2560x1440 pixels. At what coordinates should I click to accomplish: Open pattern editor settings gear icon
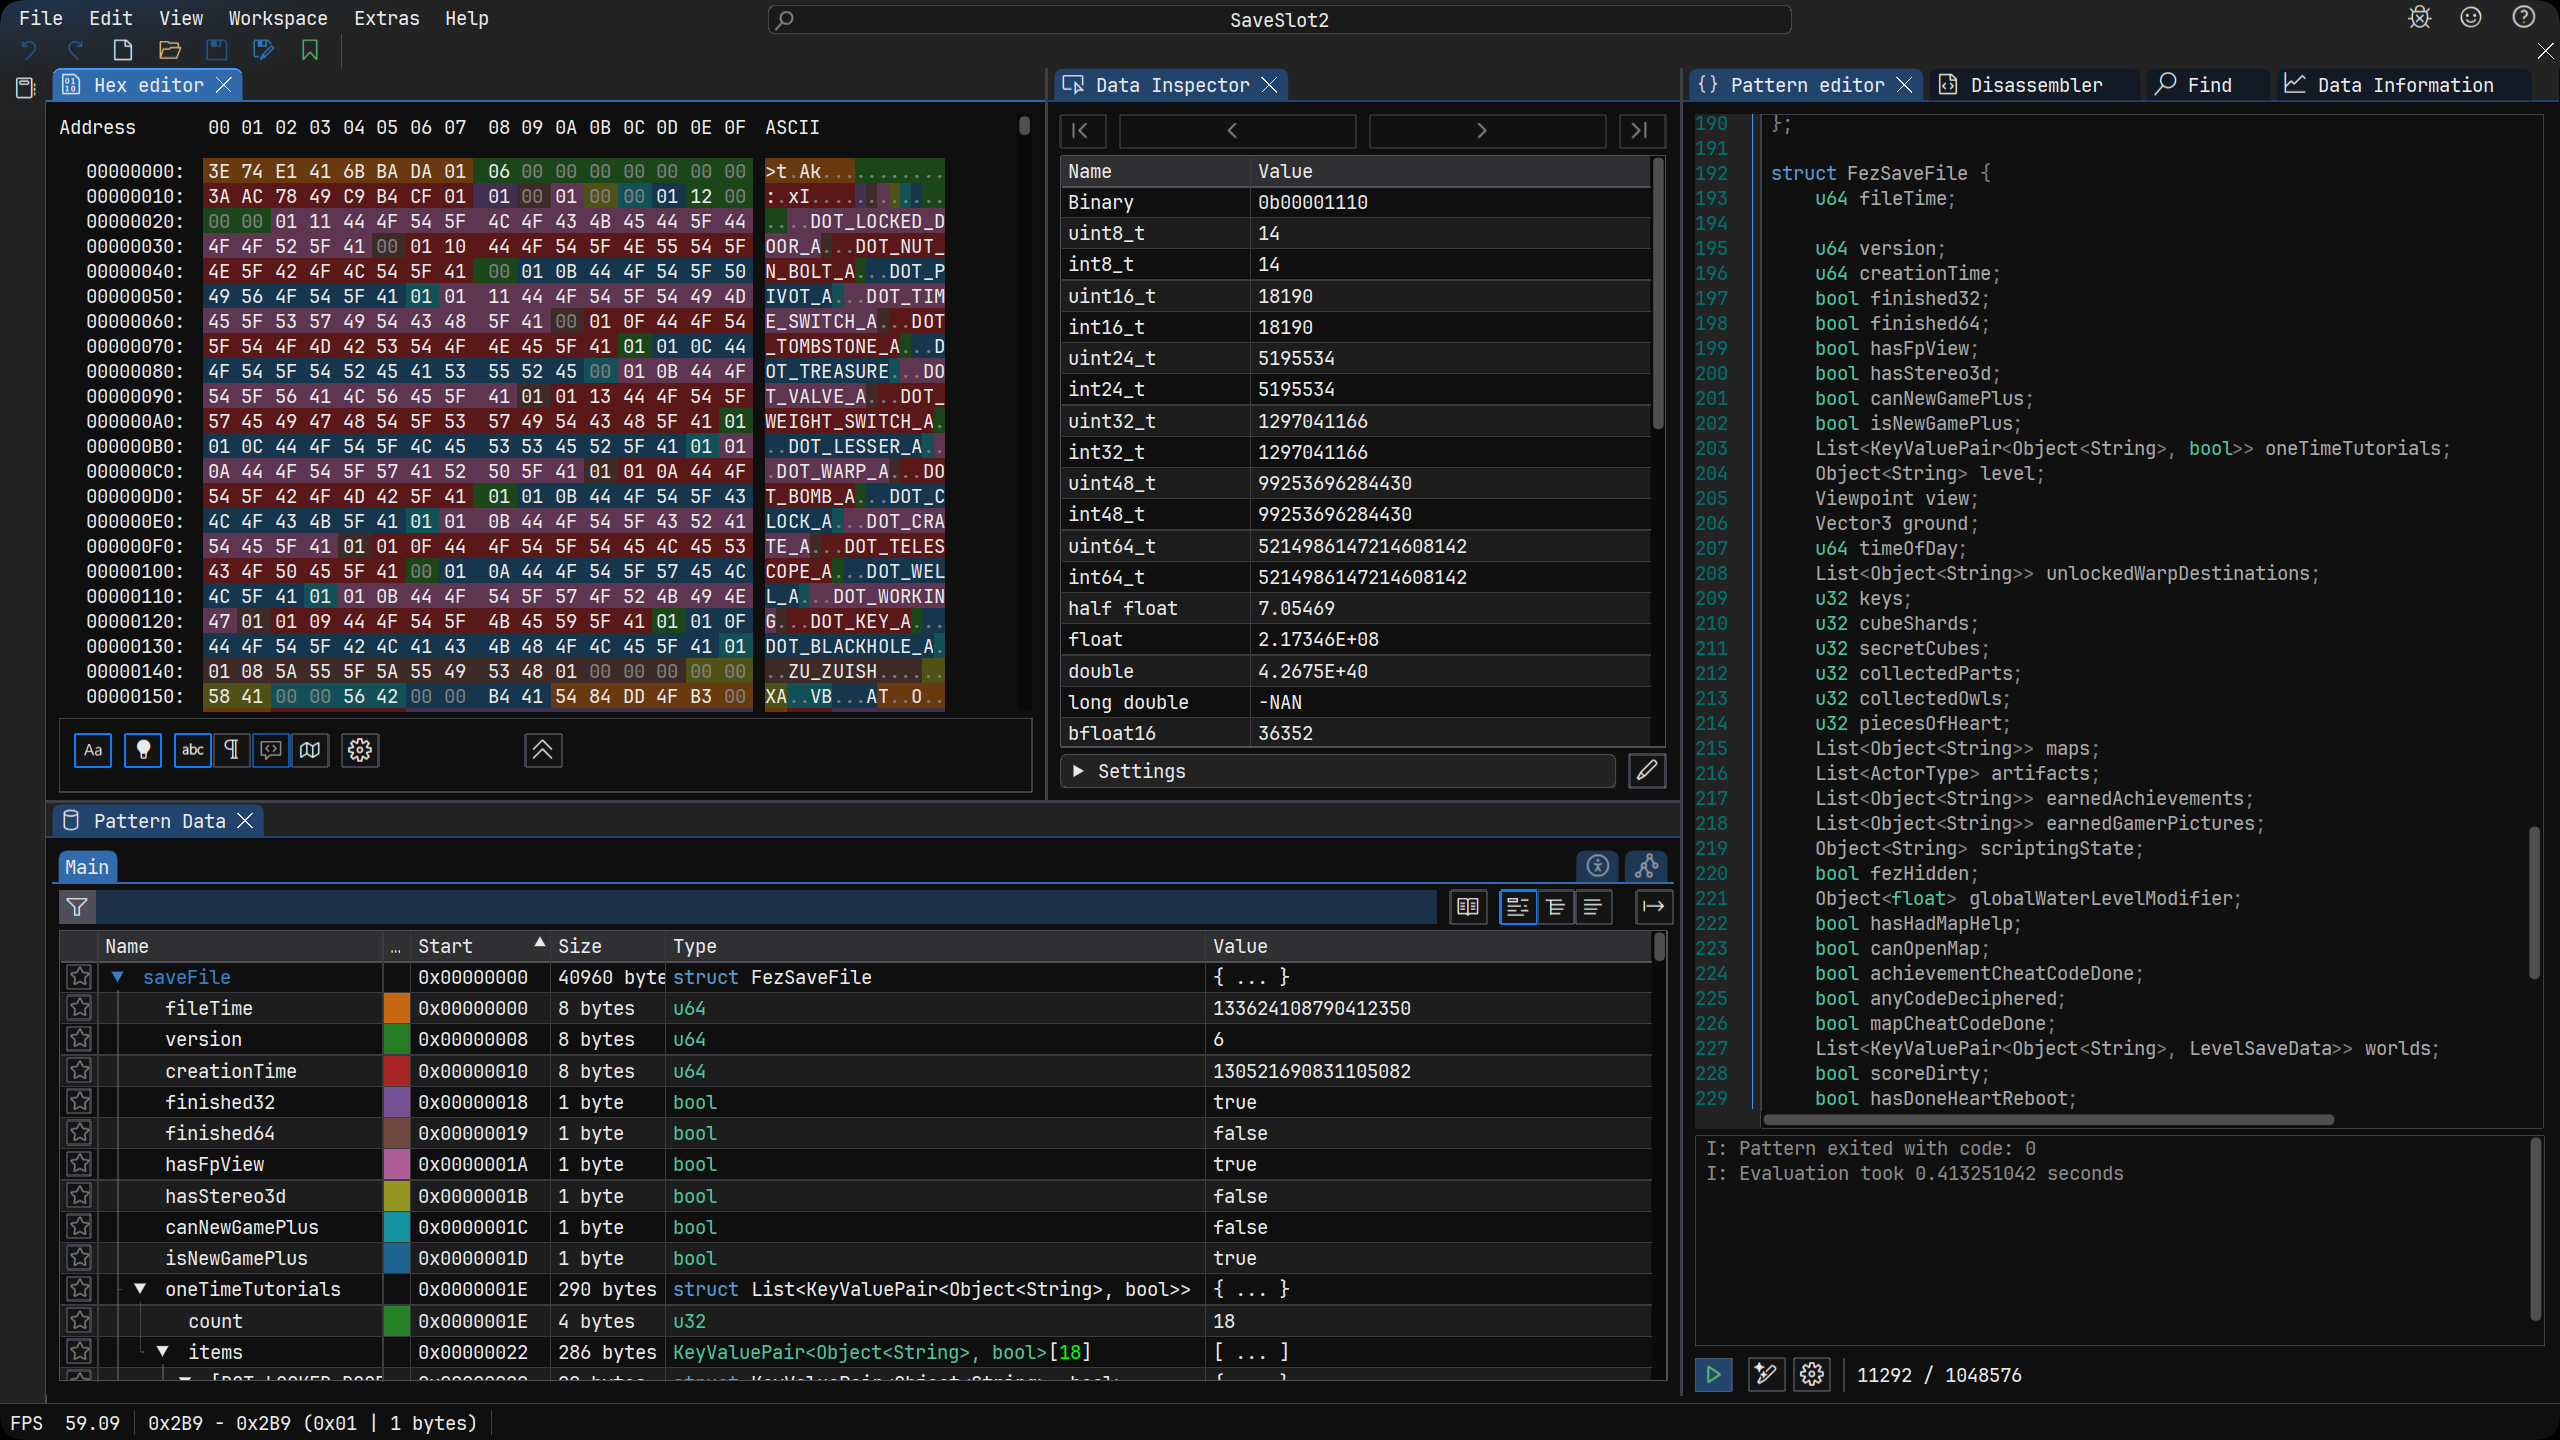click(1811, 1375)
